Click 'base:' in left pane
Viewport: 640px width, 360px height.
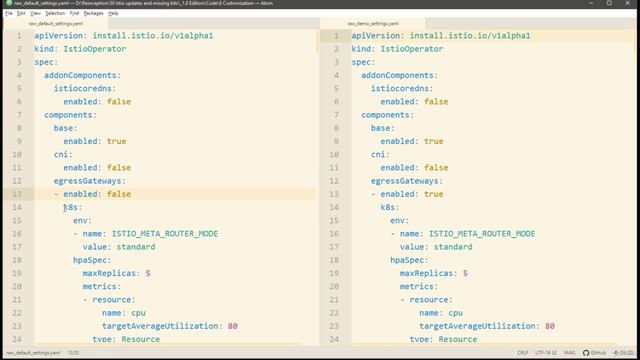[65, 128]
